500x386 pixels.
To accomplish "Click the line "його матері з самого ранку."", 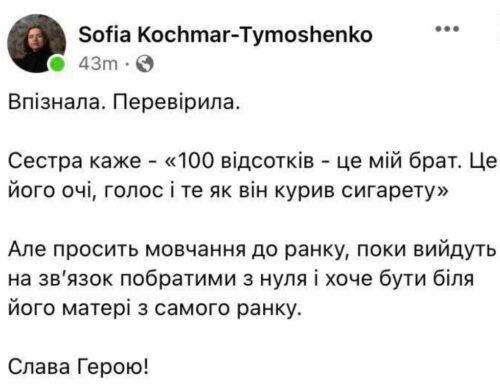I will coord(155,309).
